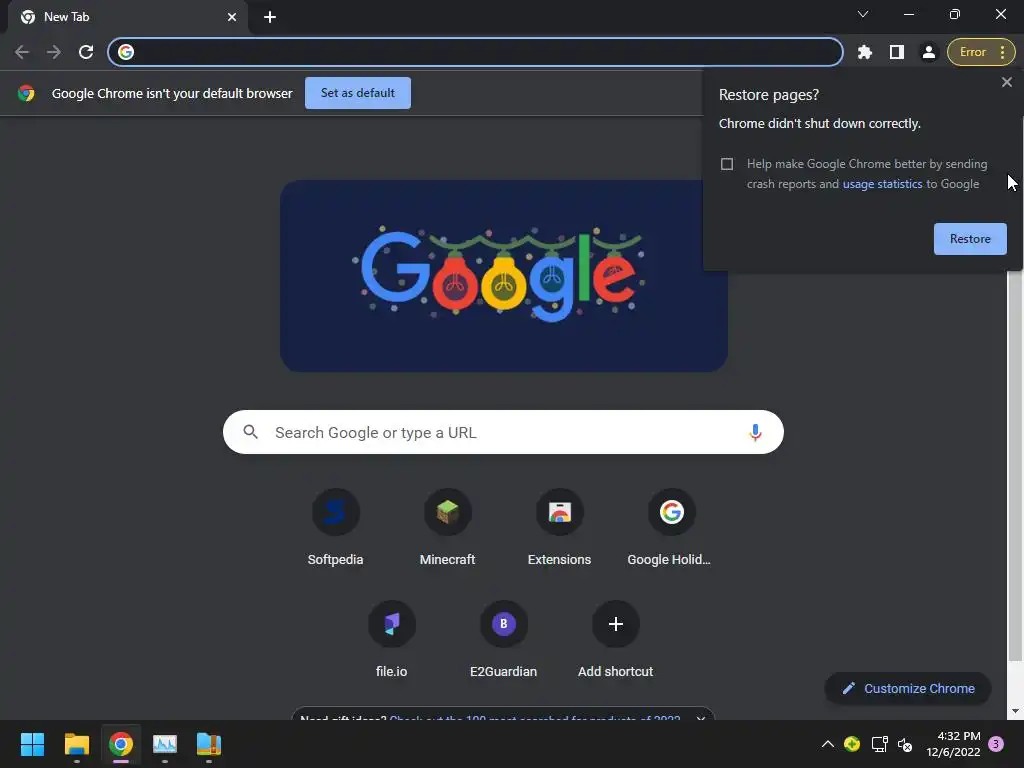Image resolution: width=1024 pixels, height=768 pixels.
Task: Open the Chrome three-dot menu
Action: pyautogui.click(x=1002, y=52)
